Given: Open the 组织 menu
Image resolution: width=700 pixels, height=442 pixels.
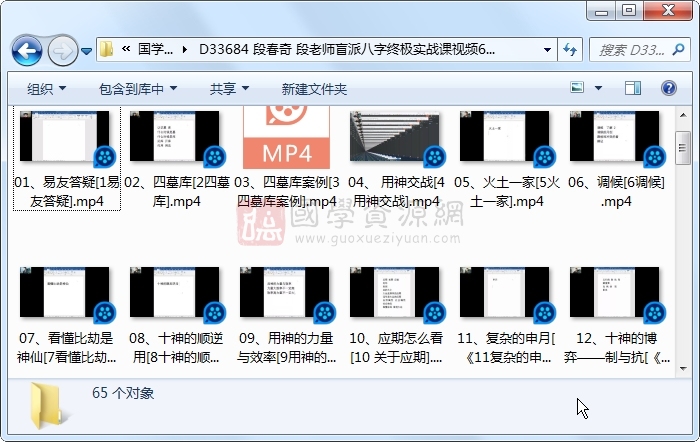Looking at the screenshot, I should 46,89.
